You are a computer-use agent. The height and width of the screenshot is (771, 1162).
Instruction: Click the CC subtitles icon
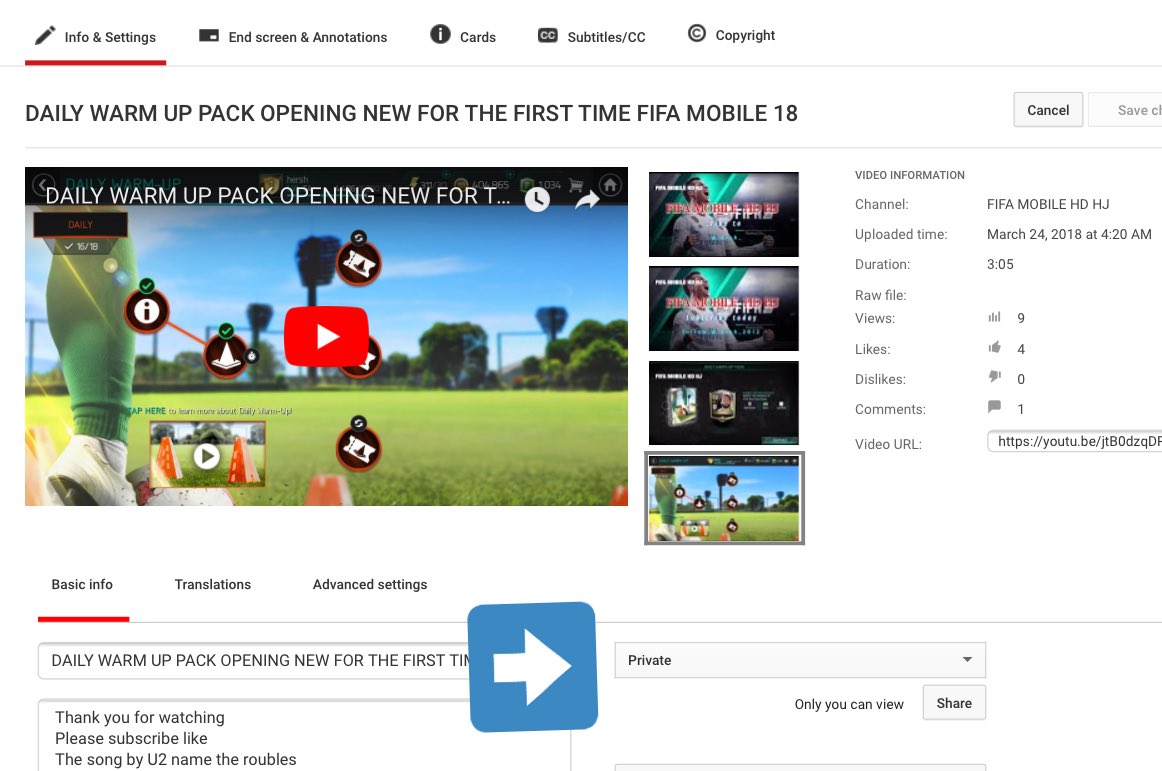(x=548, y=36)
